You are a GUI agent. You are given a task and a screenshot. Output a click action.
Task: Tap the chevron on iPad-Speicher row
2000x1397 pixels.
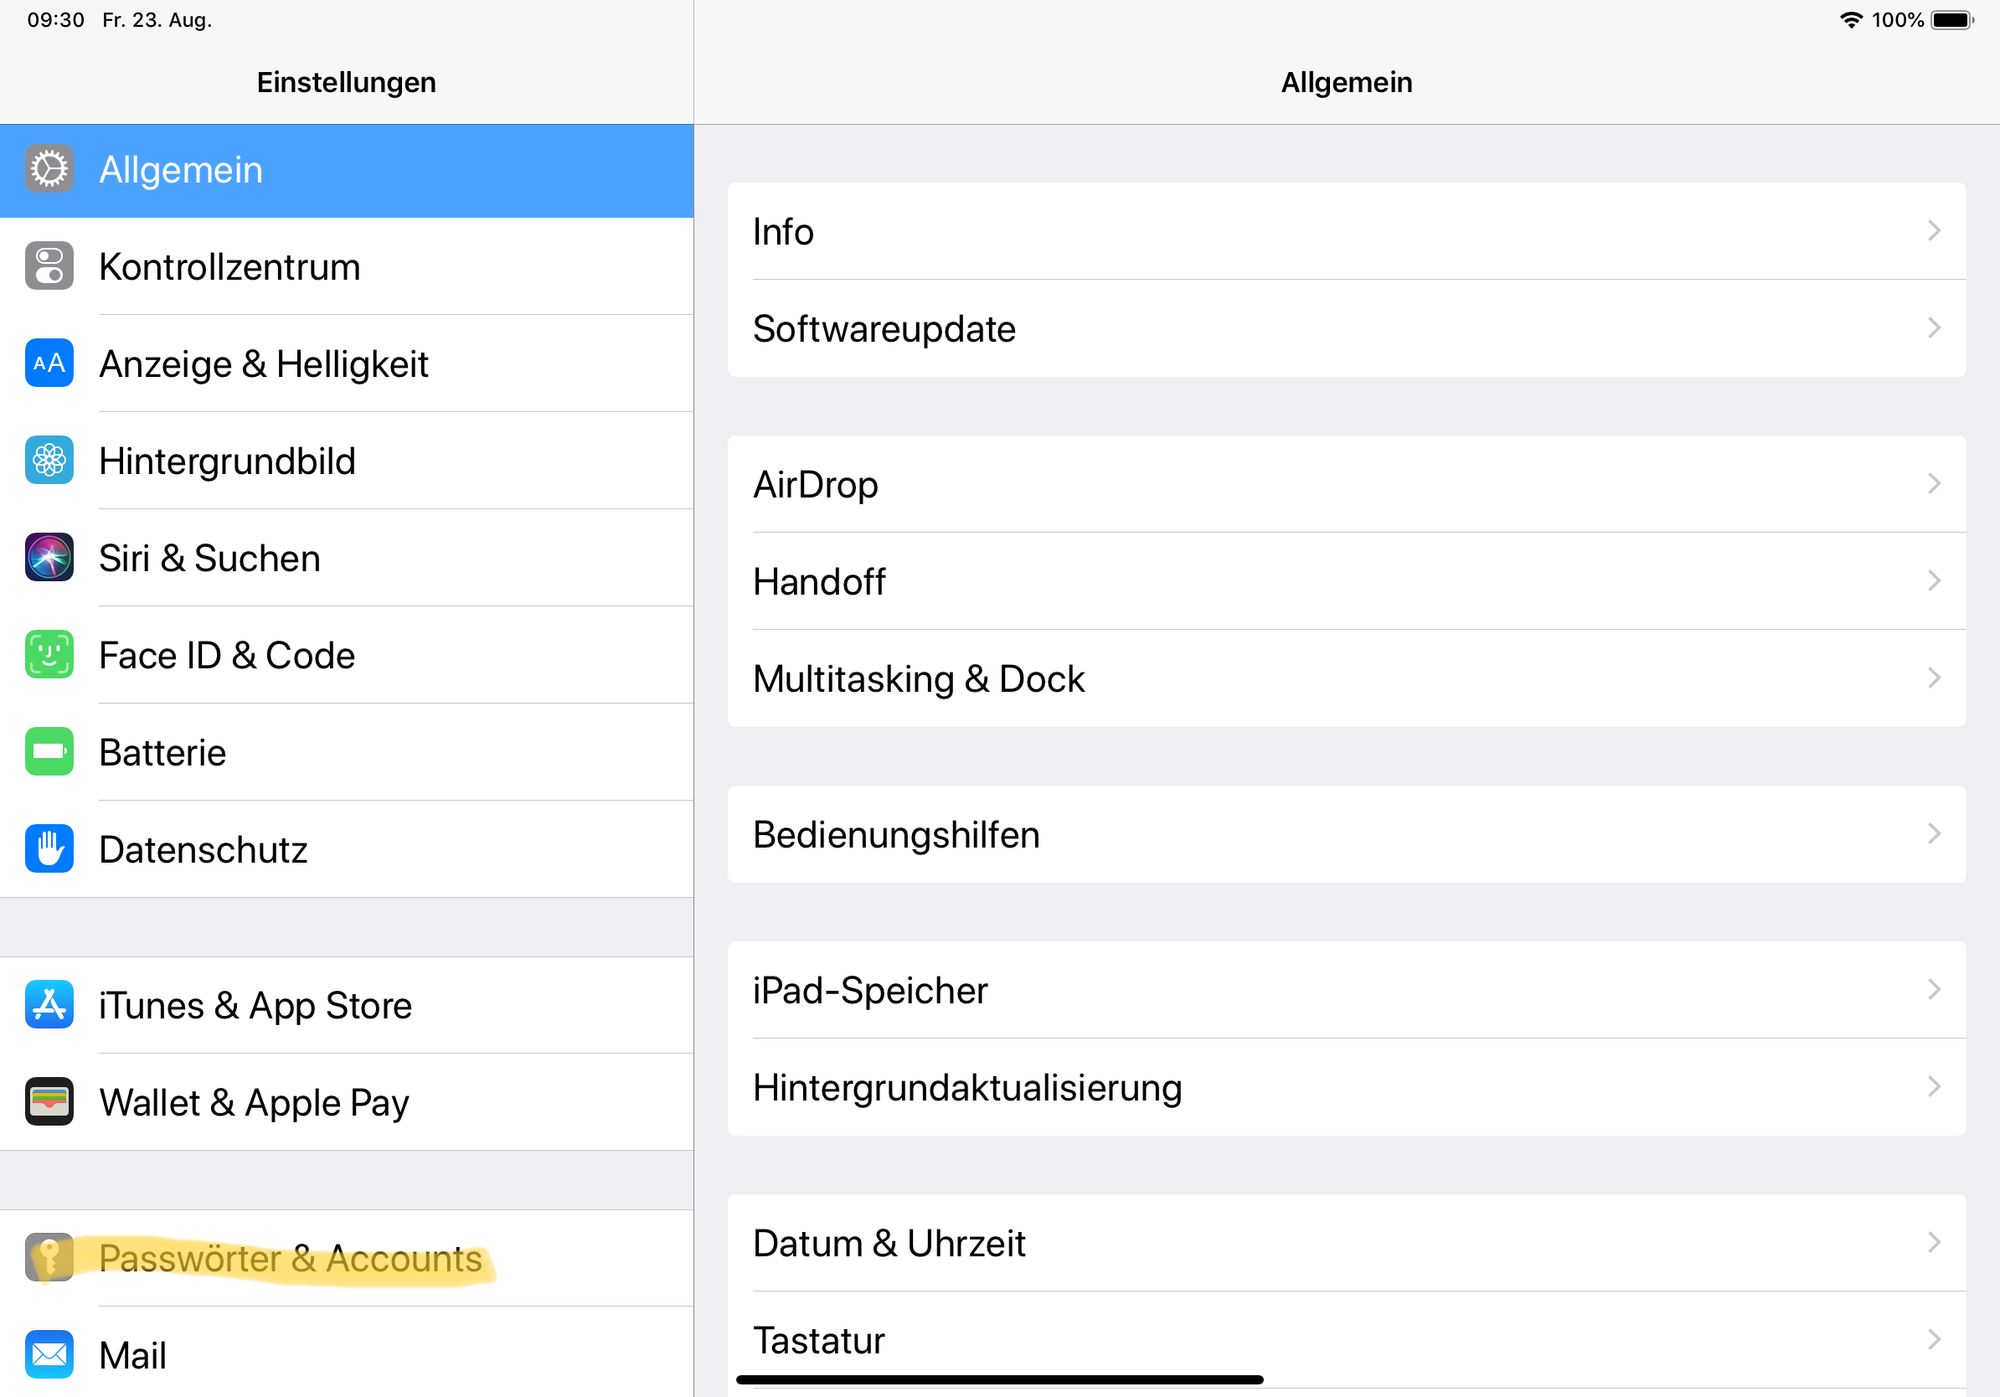[x=1934, y=990]
